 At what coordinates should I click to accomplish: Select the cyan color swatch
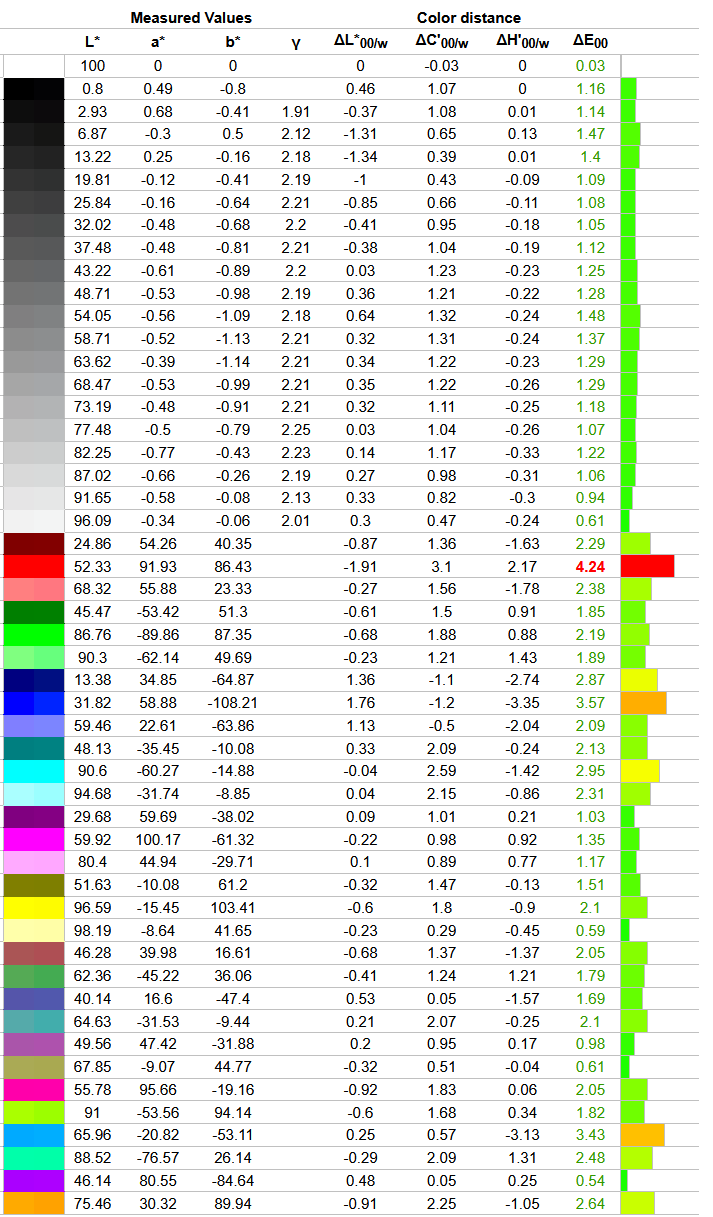coord(34,771)
